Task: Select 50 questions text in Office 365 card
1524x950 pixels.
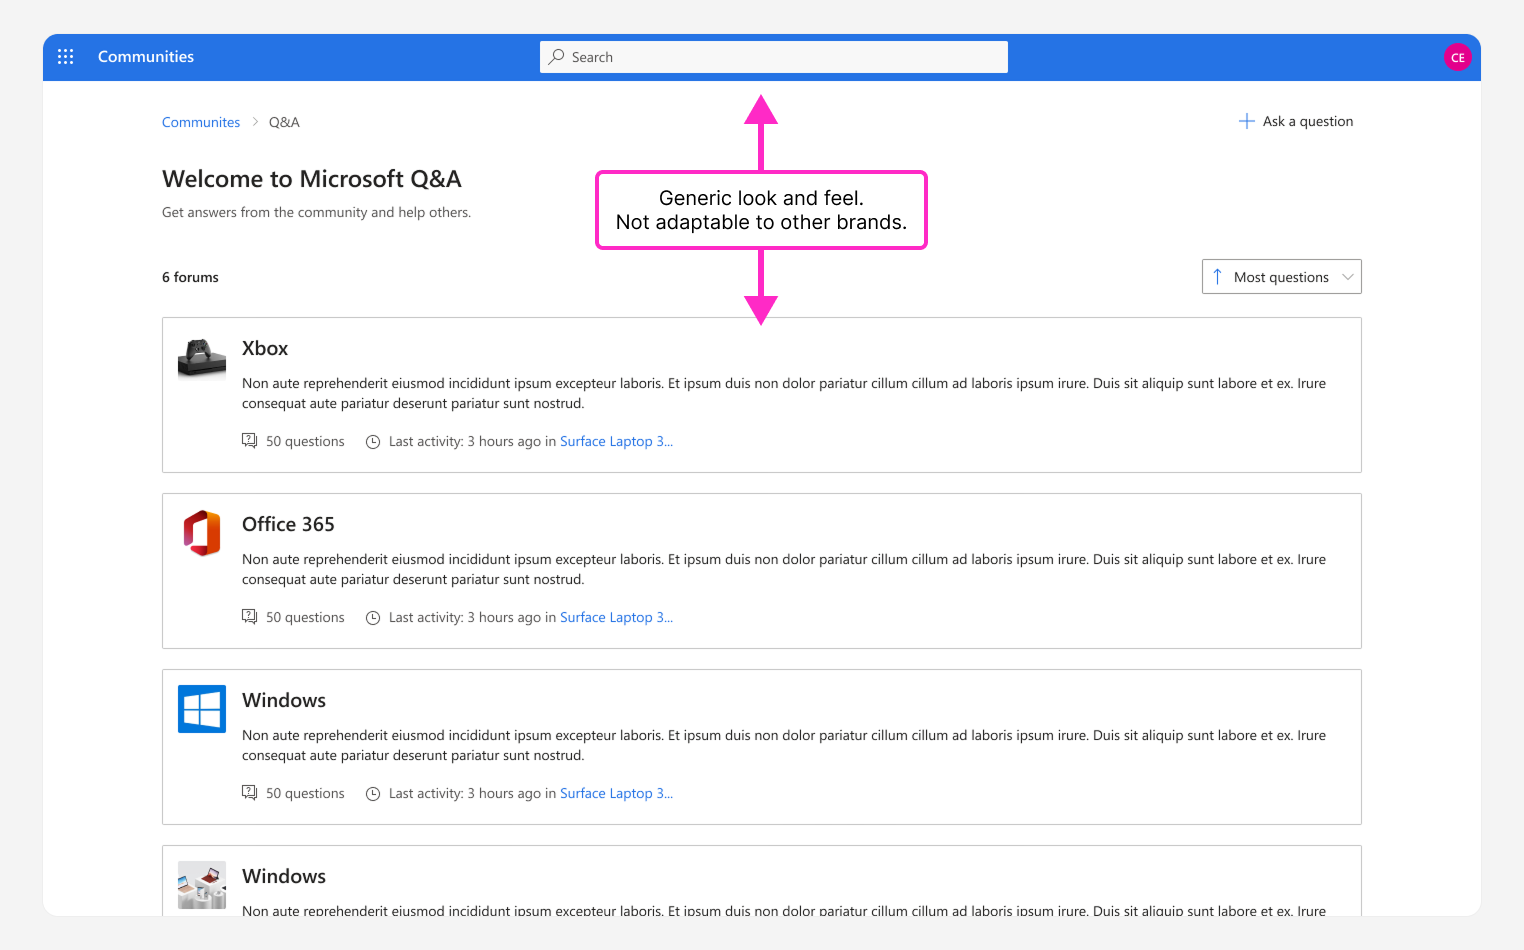Action: tap(305, 617)
